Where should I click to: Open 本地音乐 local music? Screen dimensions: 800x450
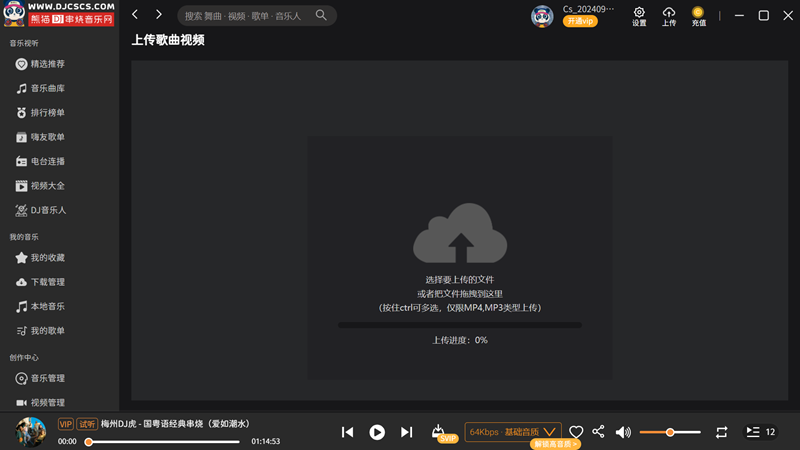(40, 306)
